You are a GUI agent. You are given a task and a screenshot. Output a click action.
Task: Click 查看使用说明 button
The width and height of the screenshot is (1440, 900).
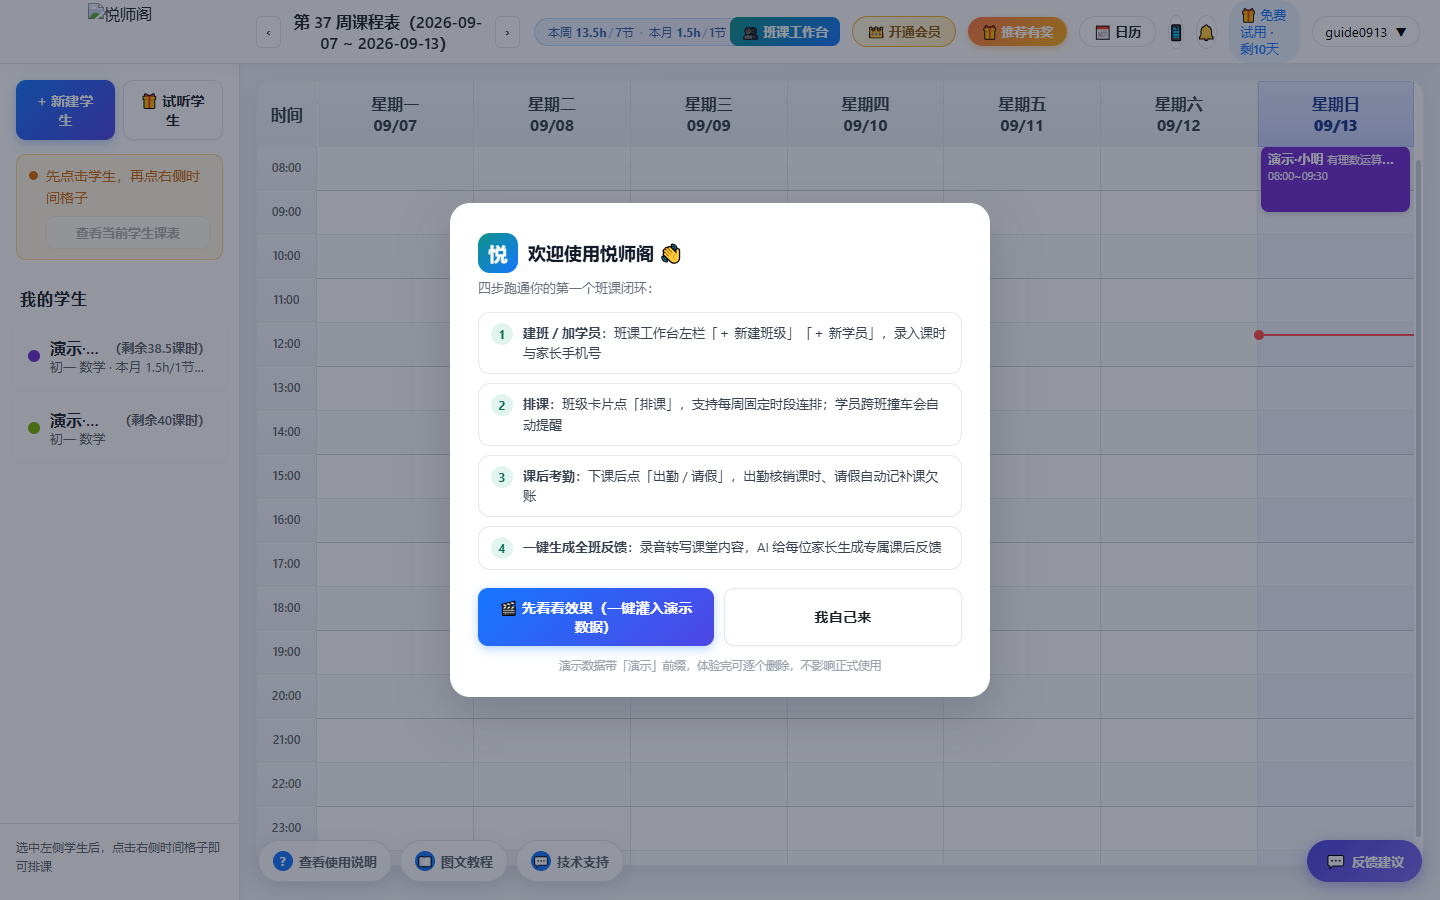tap(325, 861)
